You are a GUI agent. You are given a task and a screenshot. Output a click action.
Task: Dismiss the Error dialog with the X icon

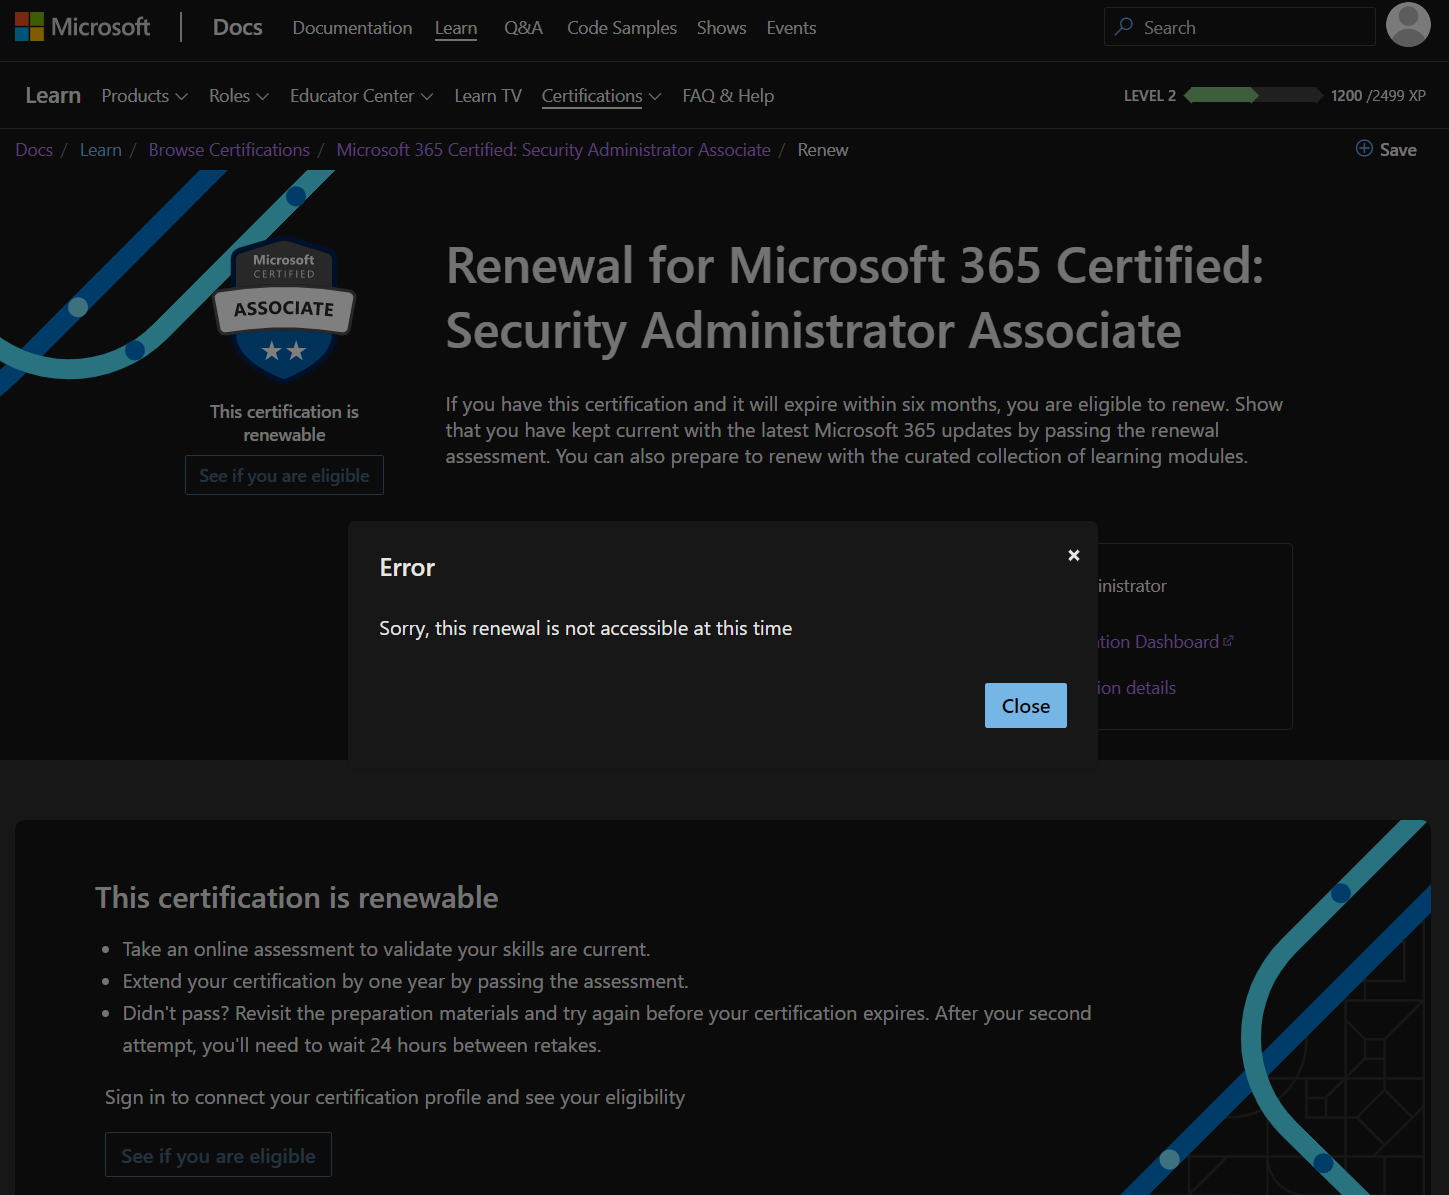[1073, 555]
